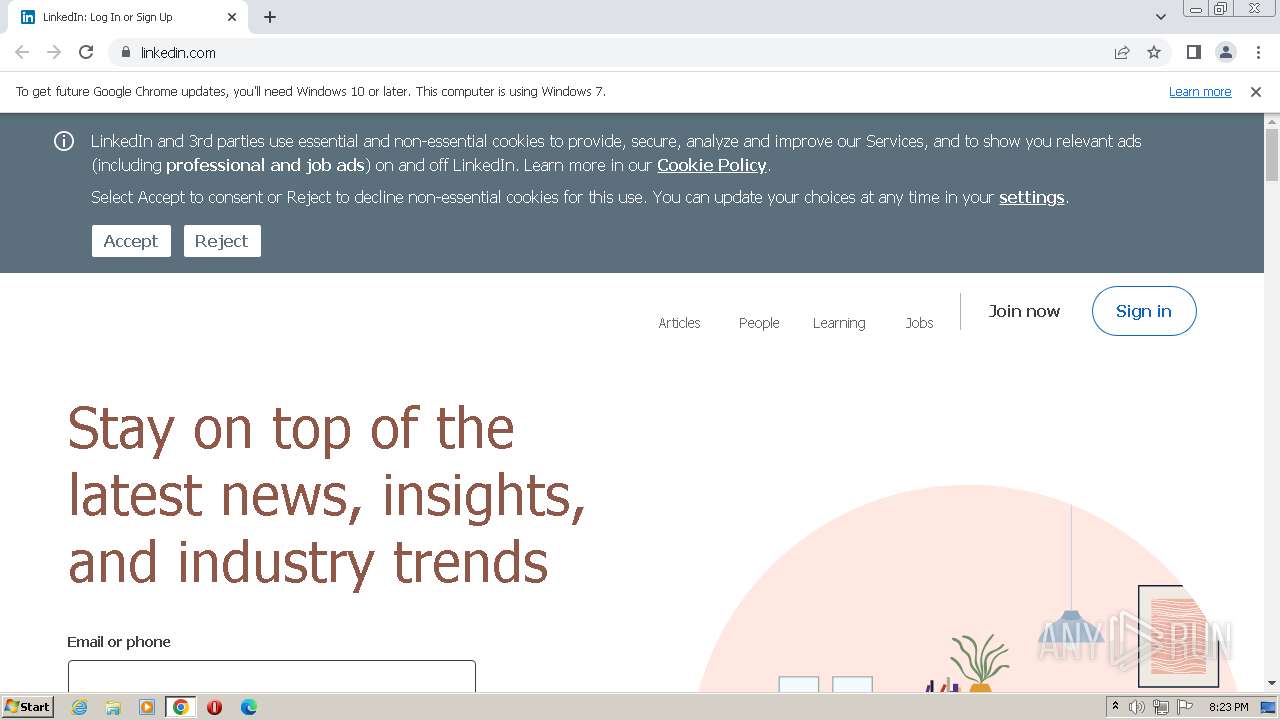Click the Sign in button
This screenshot has height=720, width=1280.
[1144, 311]
